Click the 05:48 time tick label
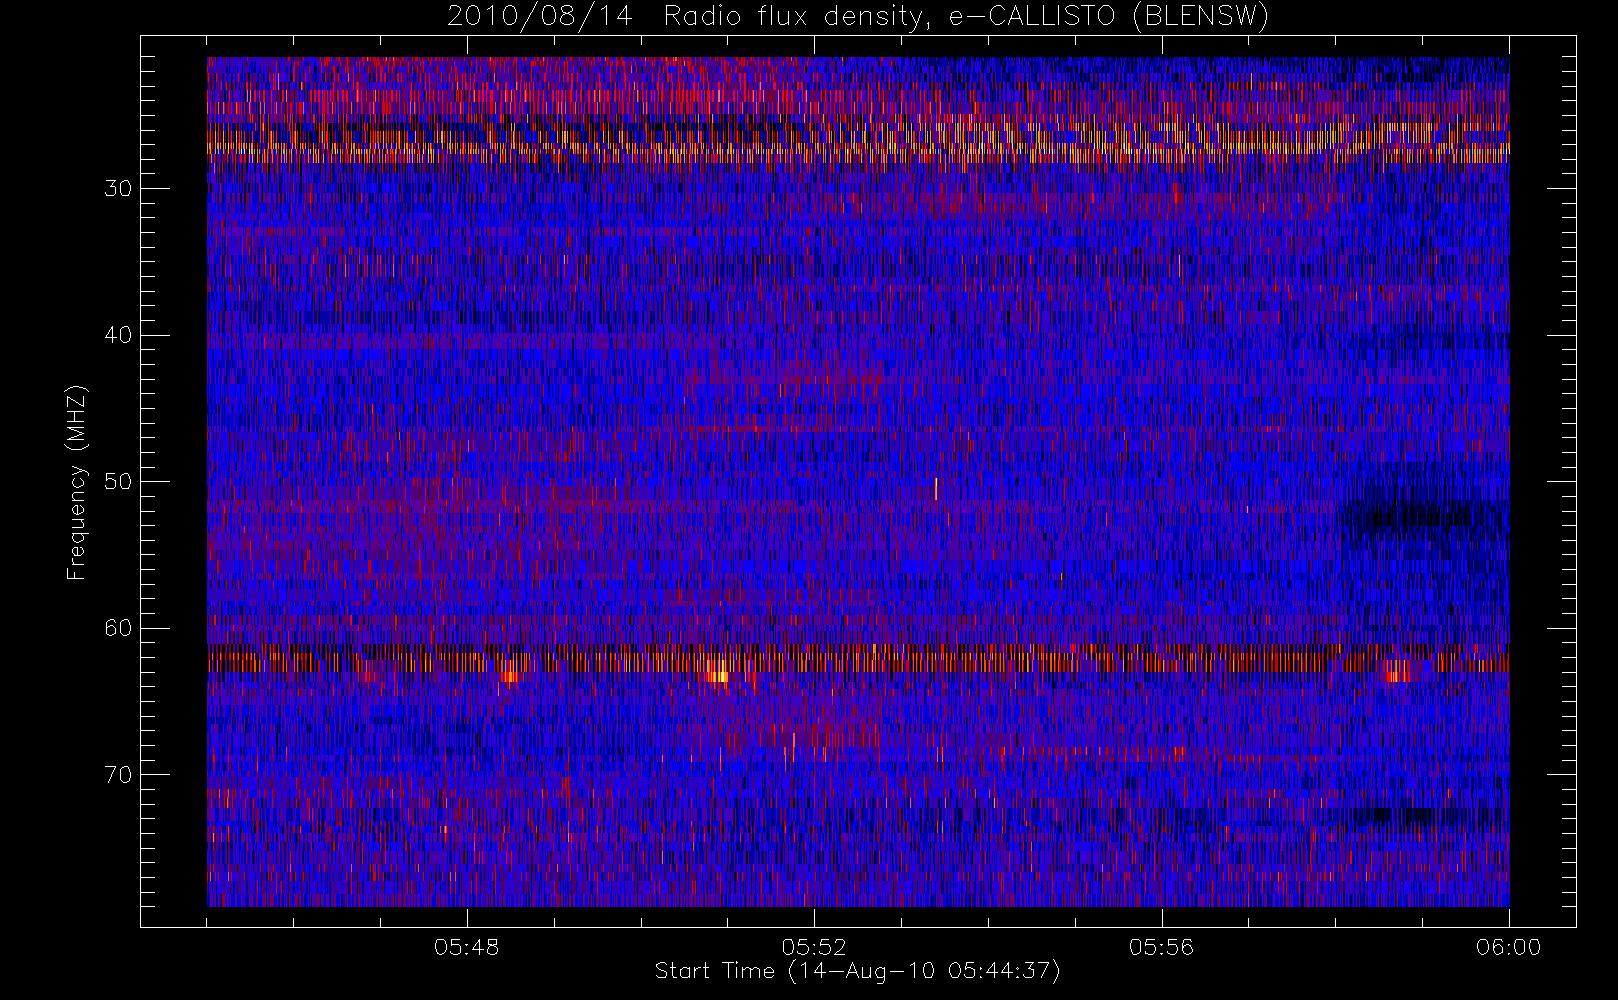1618x1000 pixels. point(467,947)
